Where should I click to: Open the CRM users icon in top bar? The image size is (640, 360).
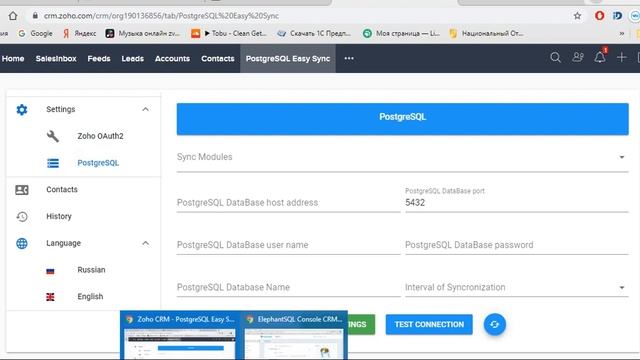578,58
